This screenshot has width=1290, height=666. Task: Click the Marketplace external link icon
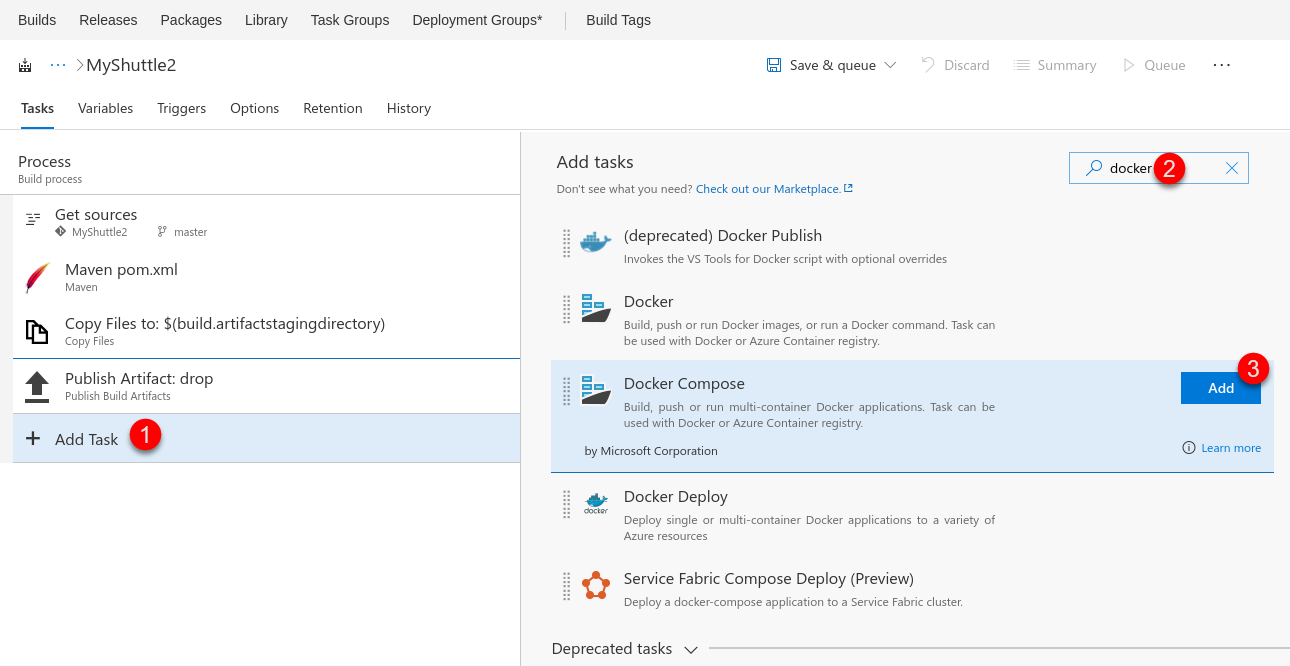[x=848, y=188]
